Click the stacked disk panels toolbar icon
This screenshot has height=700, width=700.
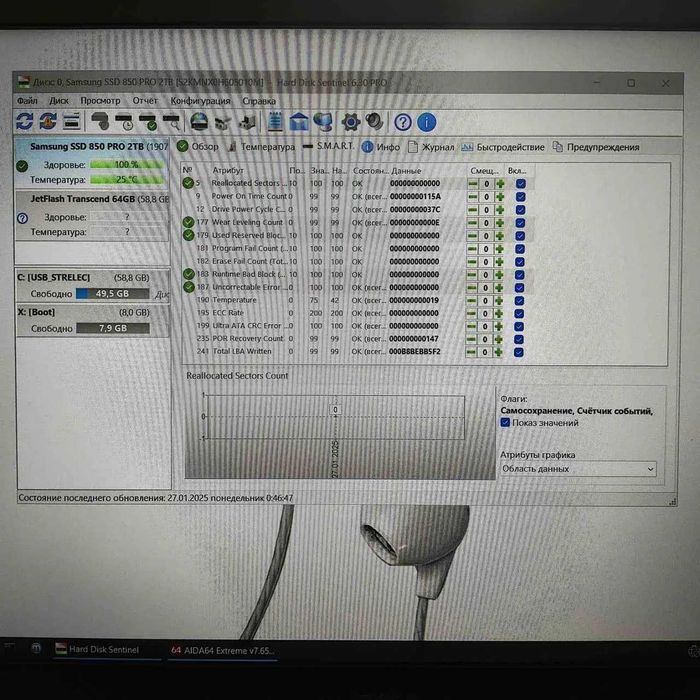coord(71,121)
